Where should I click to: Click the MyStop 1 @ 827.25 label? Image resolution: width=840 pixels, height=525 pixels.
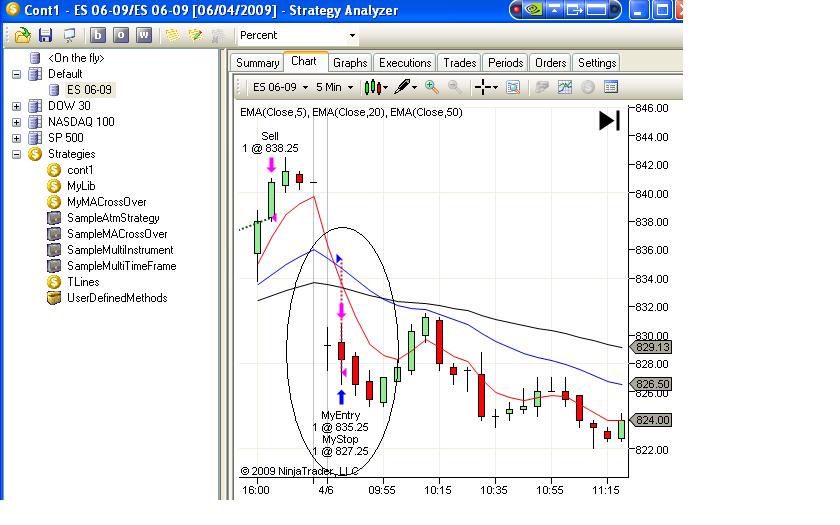point(340,445)
